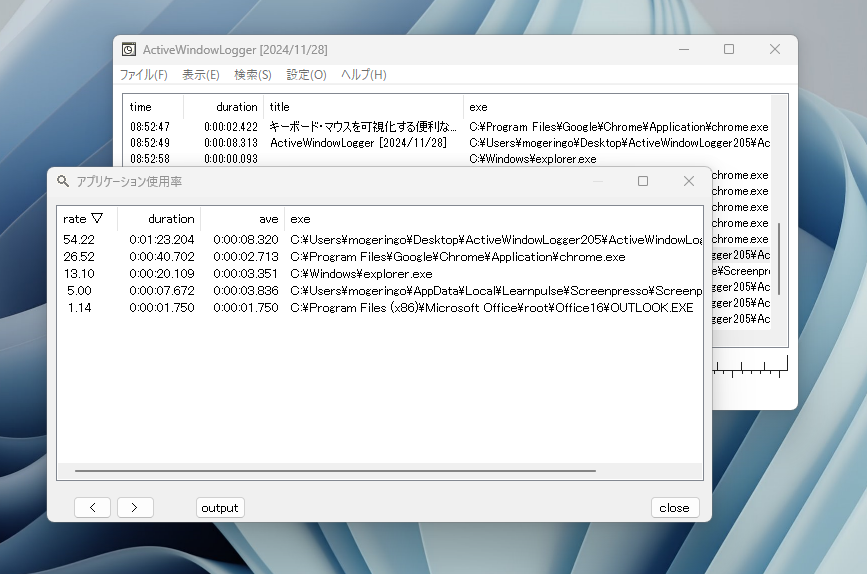This screenshot has height=574, width=867.
Task: Click average value 0:00:03.836
Action: point(246,291)
